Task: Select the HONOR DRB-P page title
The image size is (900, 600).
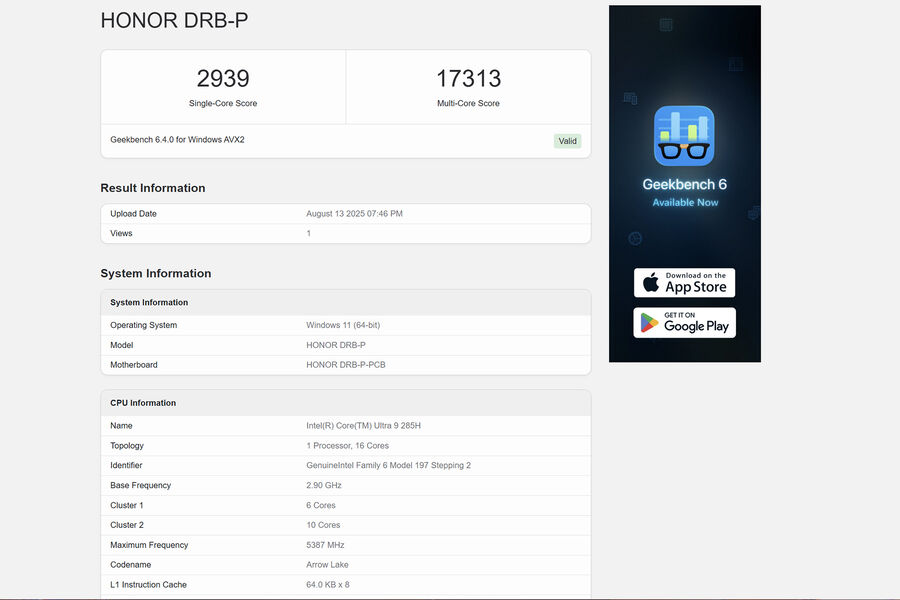Action: pos(174,20)
